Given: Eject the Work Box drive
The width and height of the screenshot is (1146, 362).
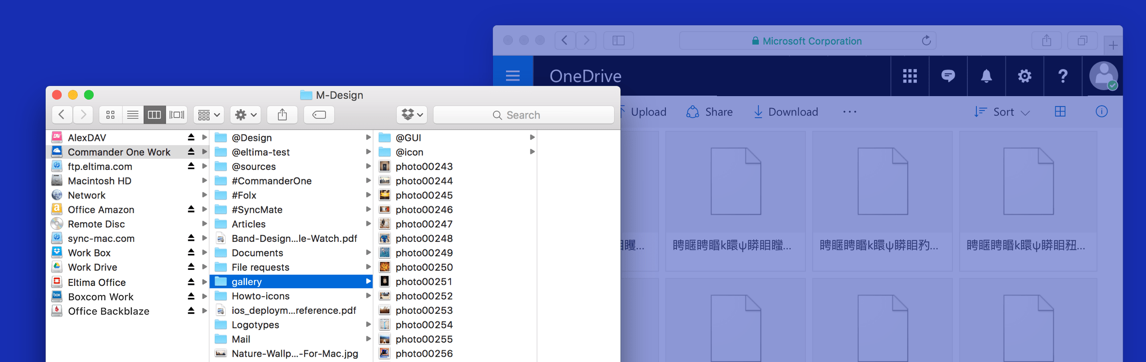Looking at the screenshot, I should coord(191,253).
